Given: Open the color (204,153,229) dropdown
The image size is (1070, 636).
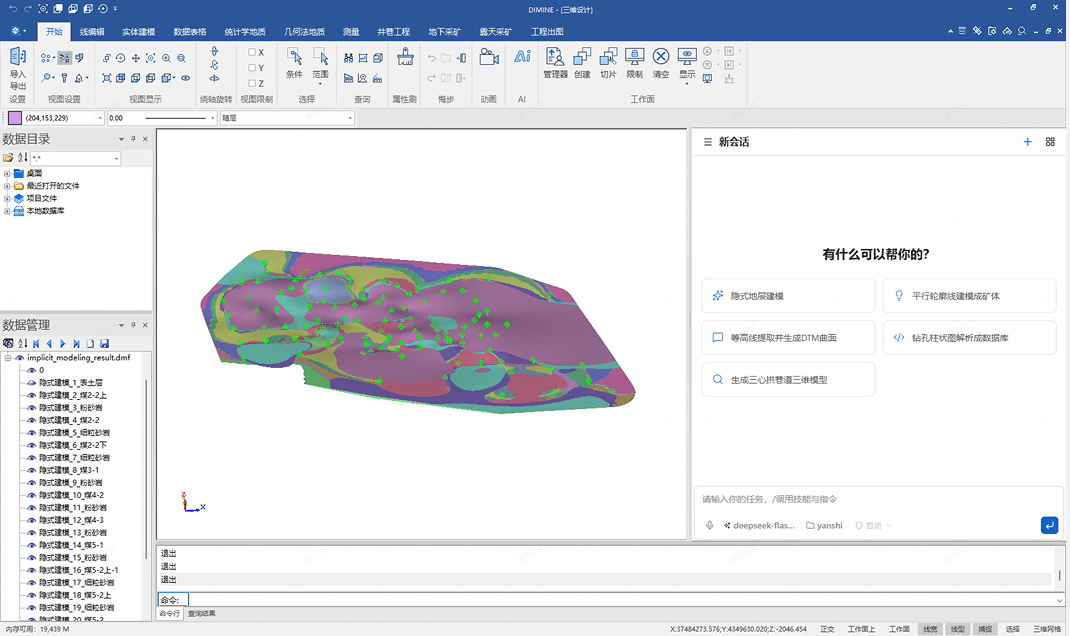Looking at the screenshot, I should [x=100, y=118].
